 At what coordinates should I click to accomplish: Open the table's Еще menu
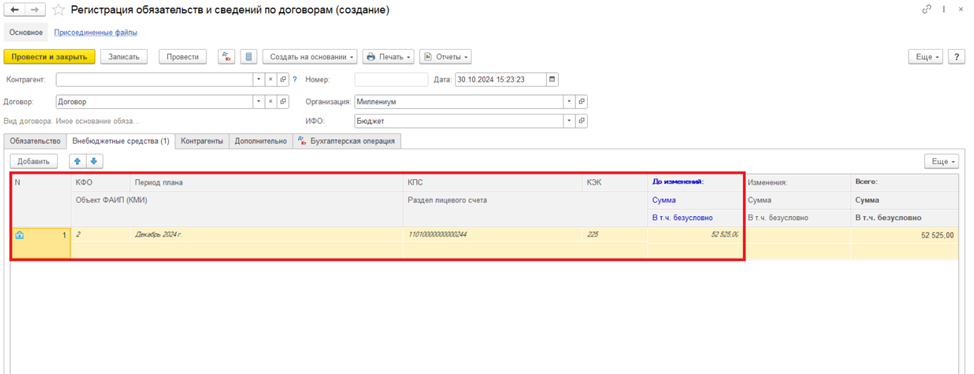point(942,161)
